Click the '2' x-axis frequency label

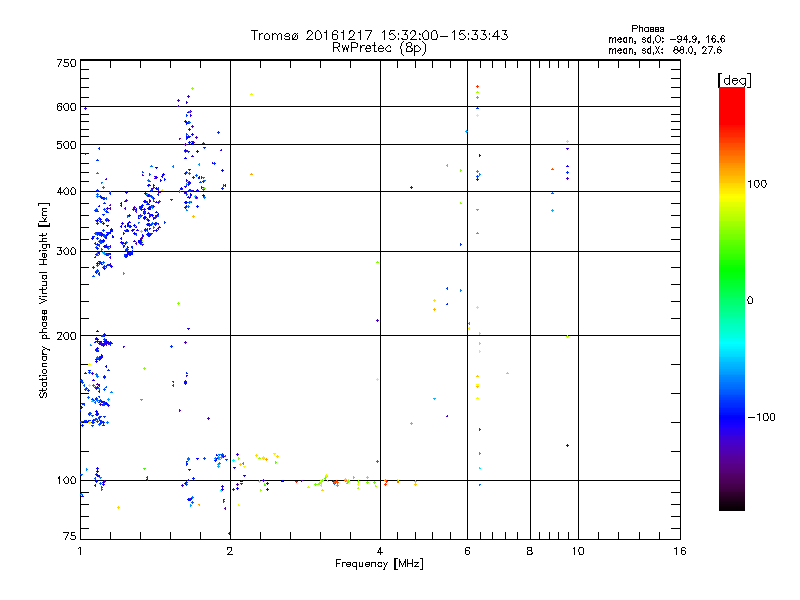tap(230, 551)
